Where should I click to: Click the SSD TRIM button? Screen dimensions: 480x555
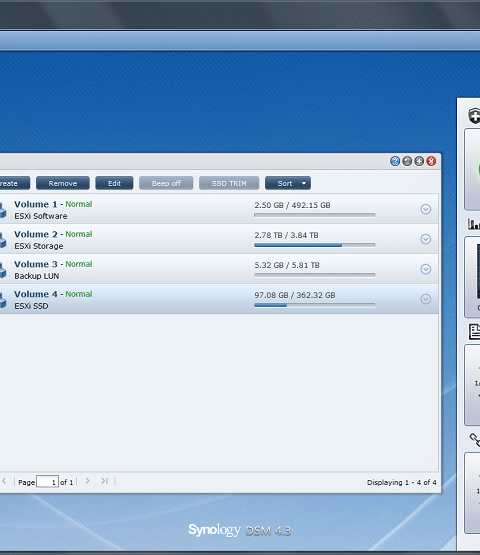tap(229, 183)
